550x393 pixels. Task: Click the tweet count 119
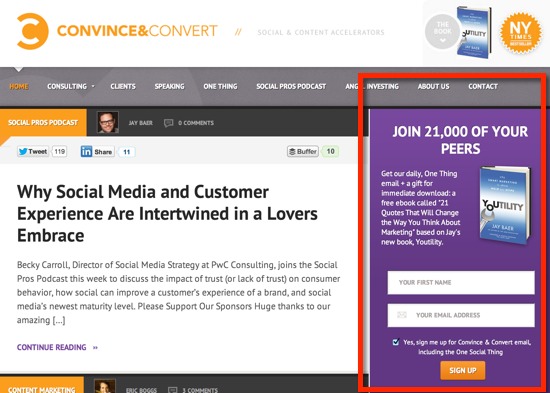coord(60,152)
